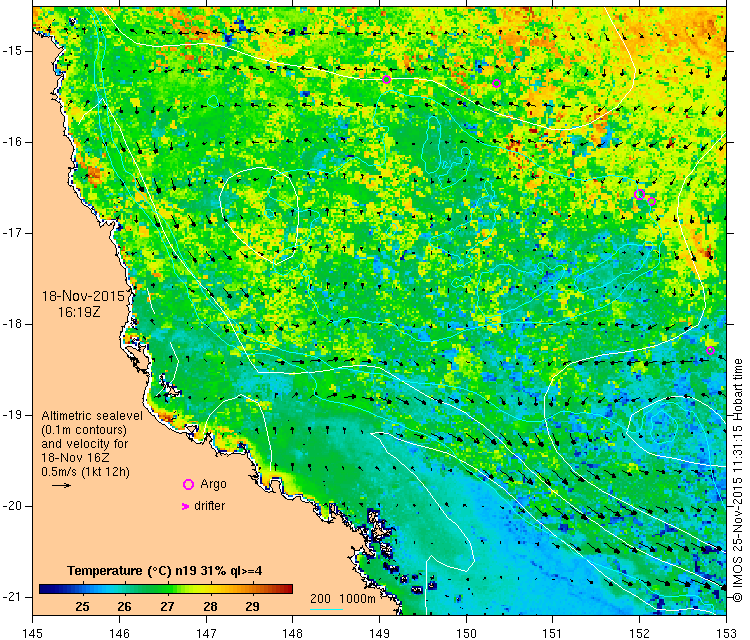Click the IMOS copyright timestamp text
Image resolution: width=750 pixels, height=640 pixels.
pyautogui.click(x=738, y=480)
